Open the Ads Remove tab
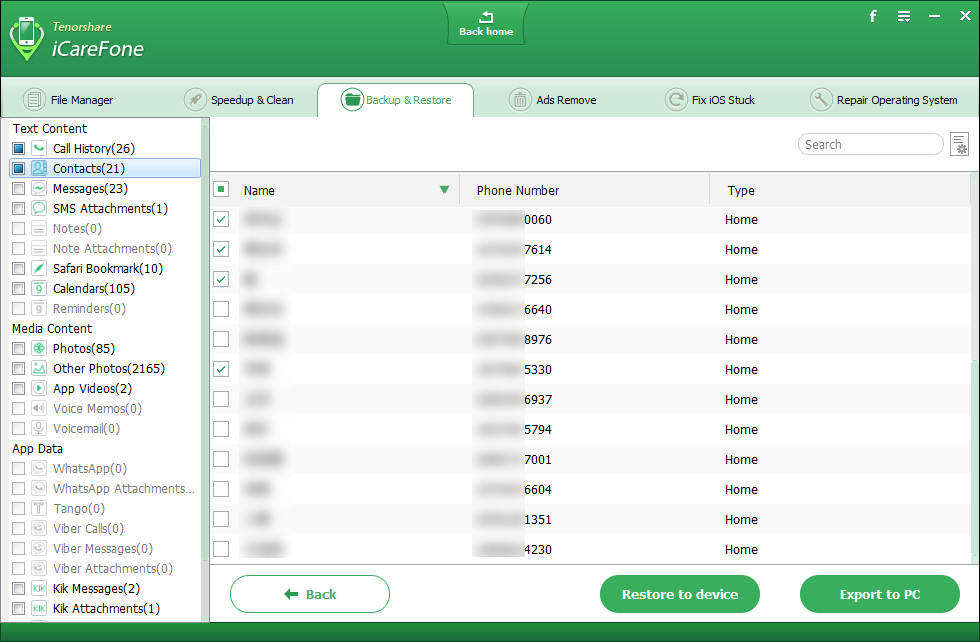980x642 pixels. coord(552,99)
